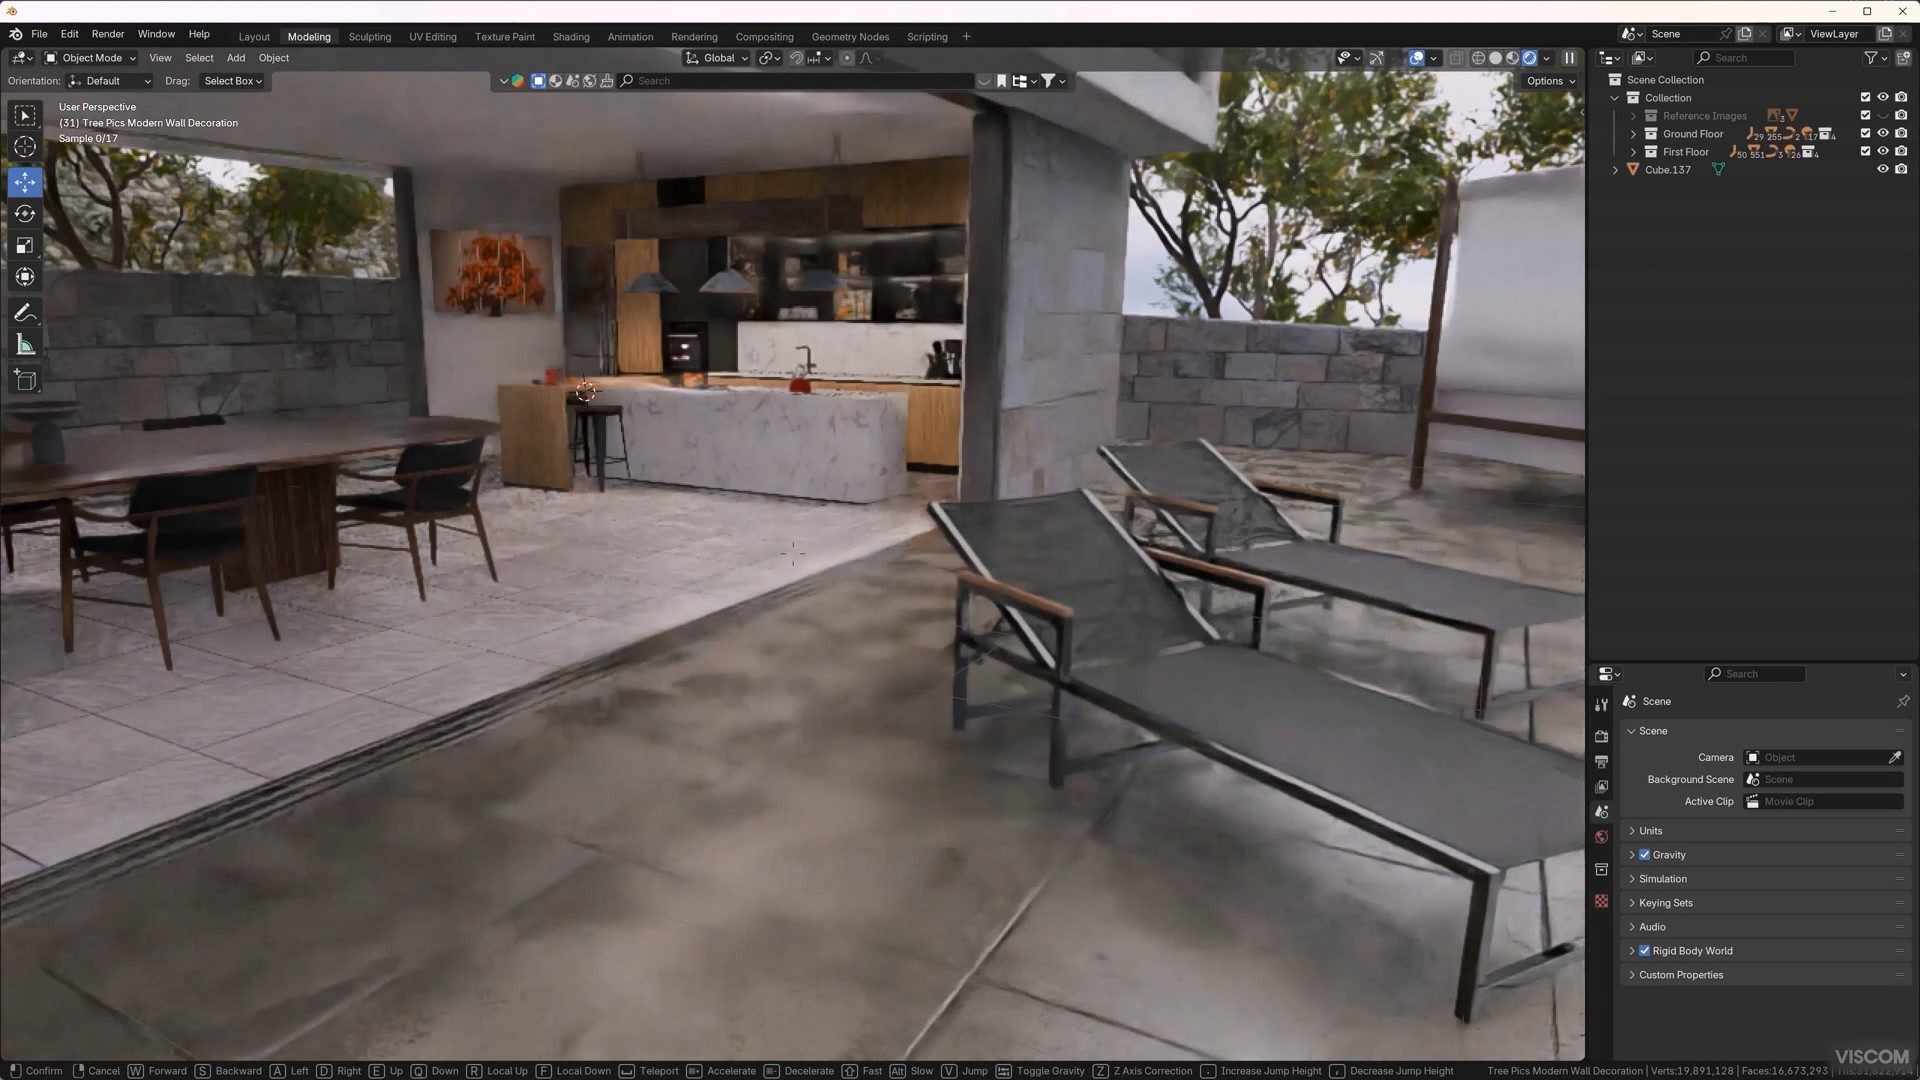Screen dimensions: 1920x1080
Task: Open the World properties tab
Action: 1601,837
